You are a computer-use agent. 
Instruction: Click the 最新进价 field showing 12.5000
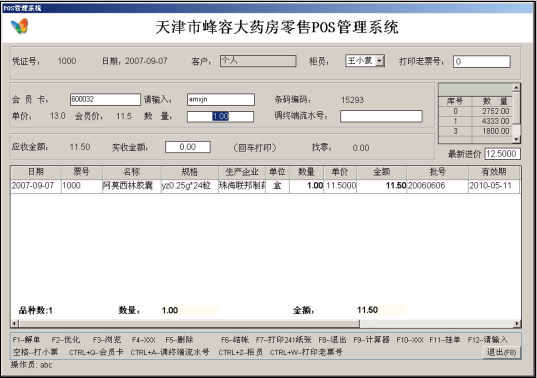point(502,154)
